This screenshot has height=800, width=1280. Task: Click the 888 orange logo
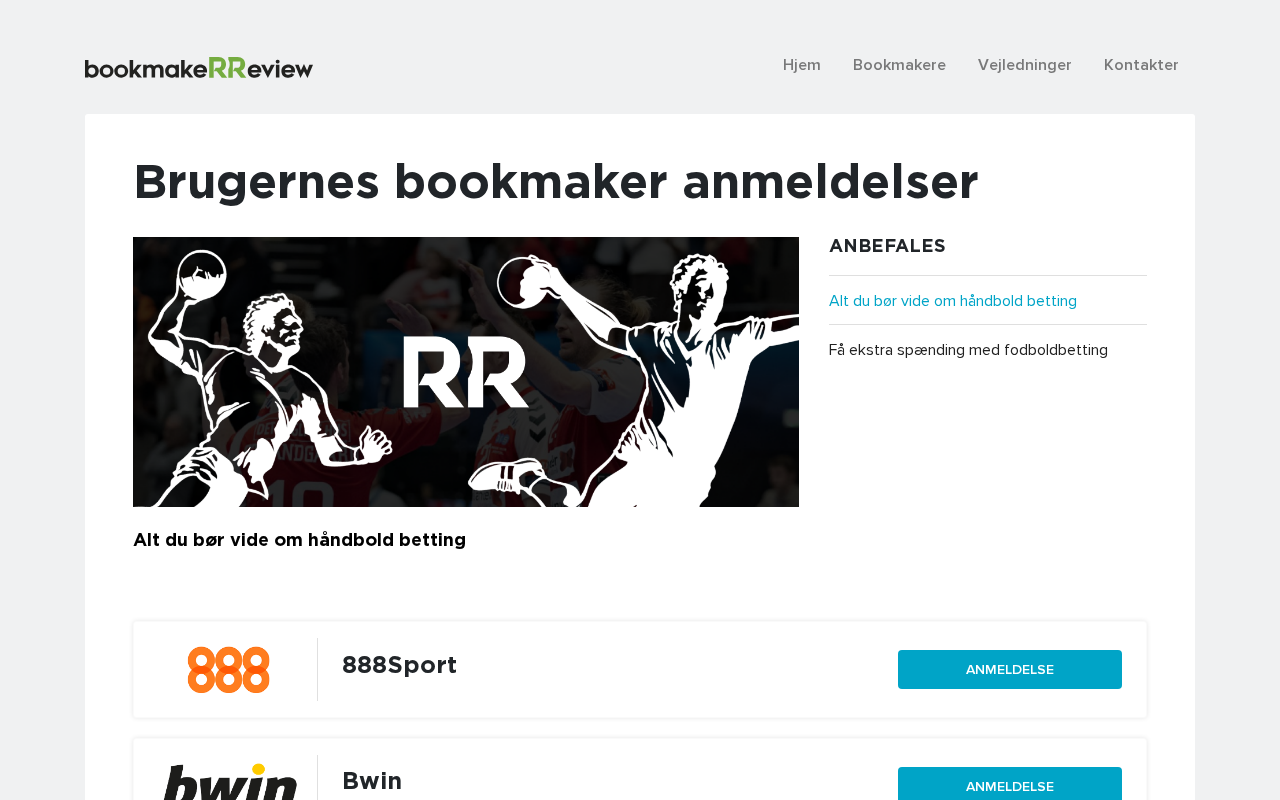click(228, 670)
